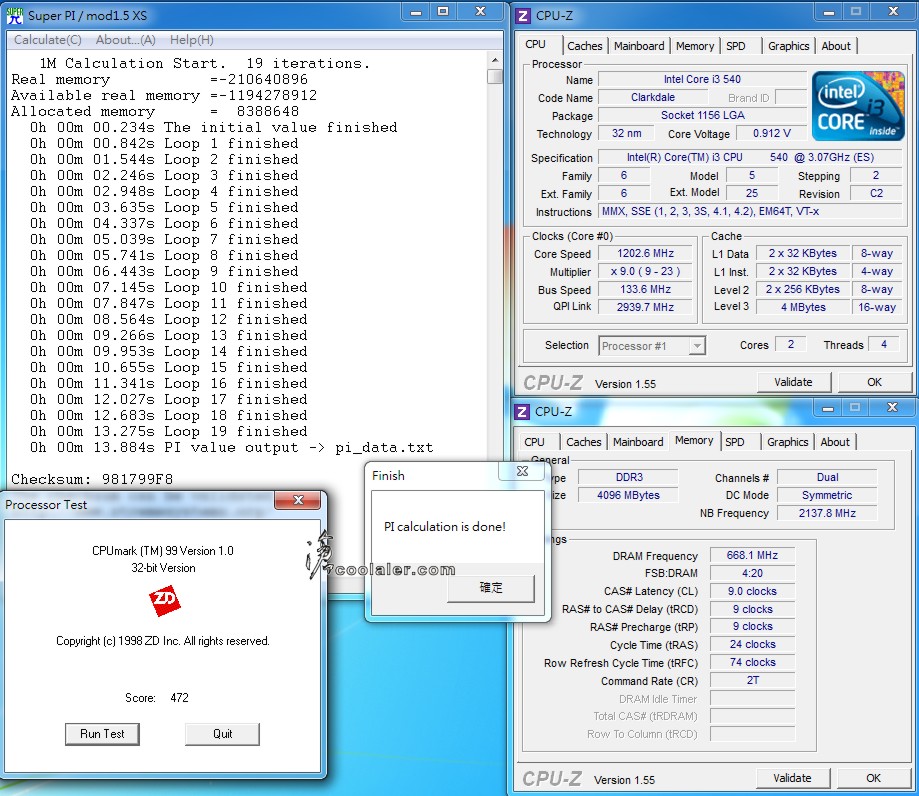This screenshot has height=796, width=919.
Task: Click the Z icon of the CPU-Z memory window
Action: (x=522, y=411)
